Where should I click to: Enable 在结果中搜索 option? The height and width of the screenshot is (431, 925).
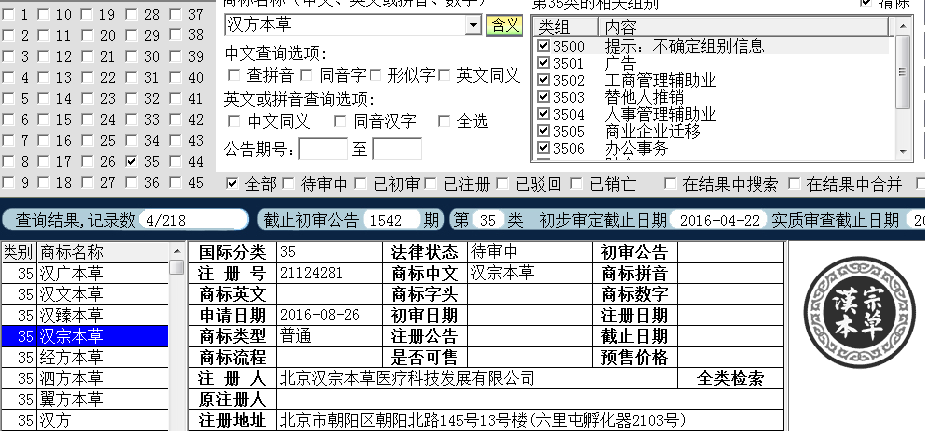click(670, 184)
